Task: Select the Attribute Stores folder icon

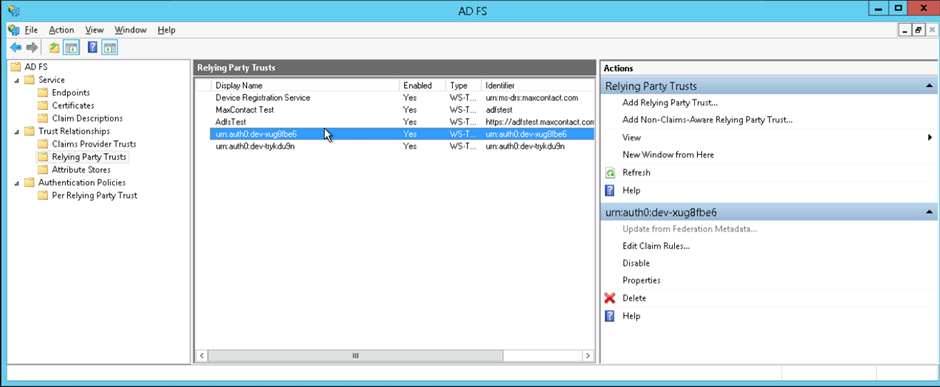Action: [x=43, y=170]
